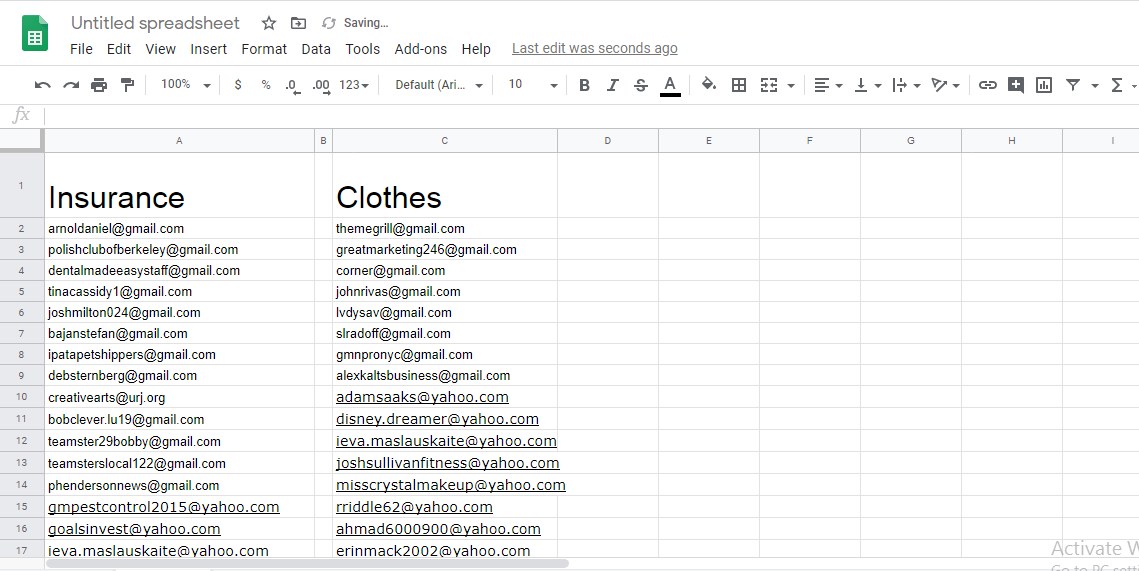Open the Add-ons menu

click(421, 49)
